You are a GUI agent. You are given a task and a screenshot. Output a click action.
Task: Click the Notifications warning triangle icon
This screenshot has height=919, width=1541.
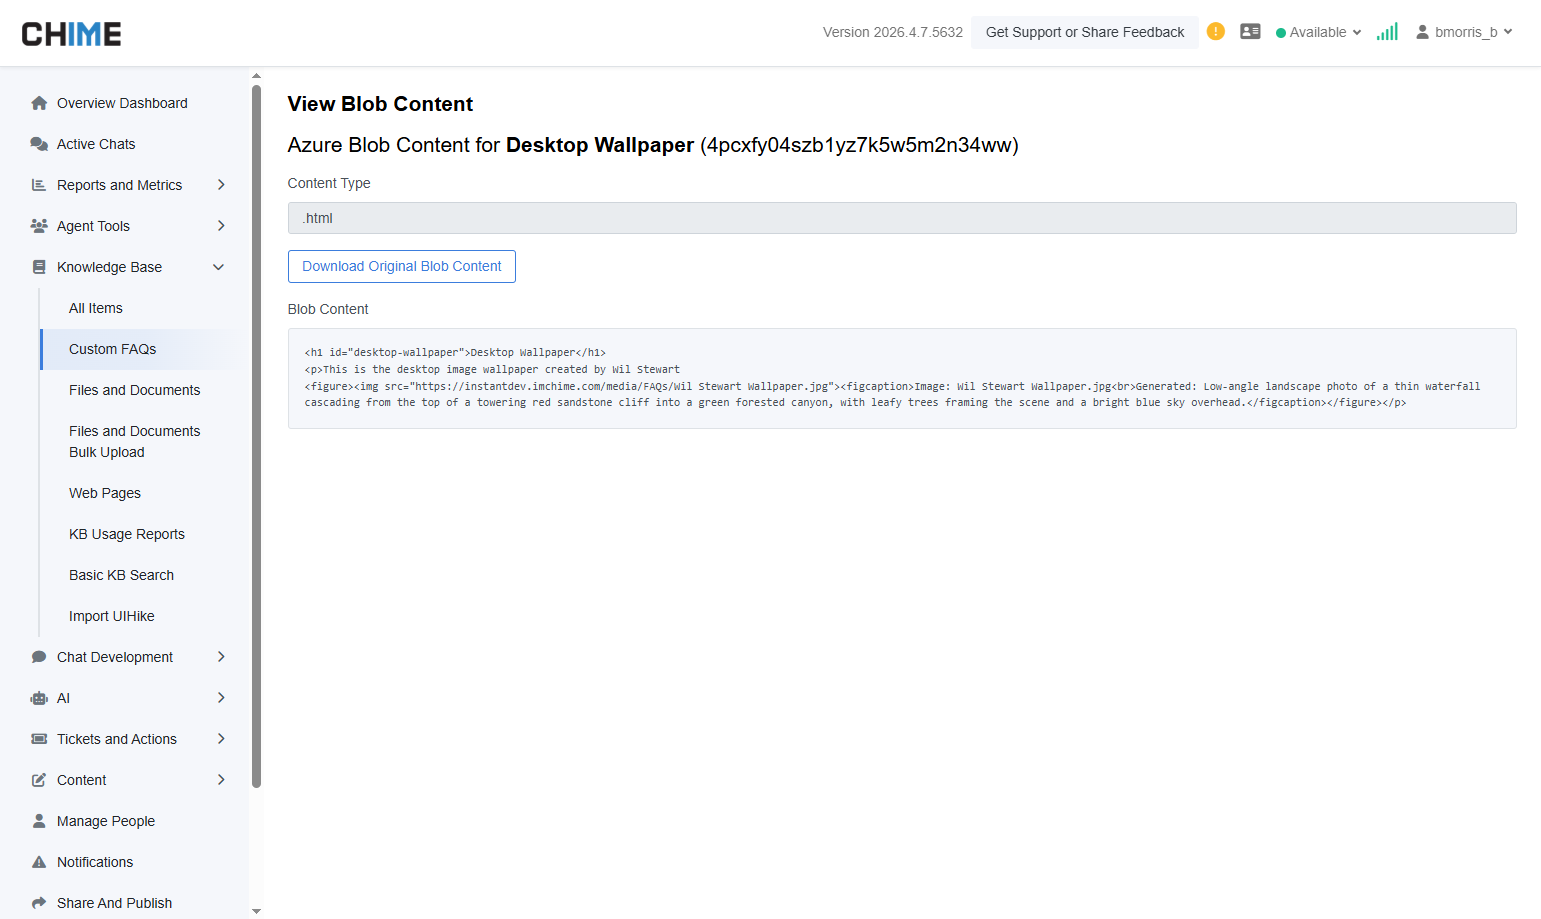click(x=39, y=862)
